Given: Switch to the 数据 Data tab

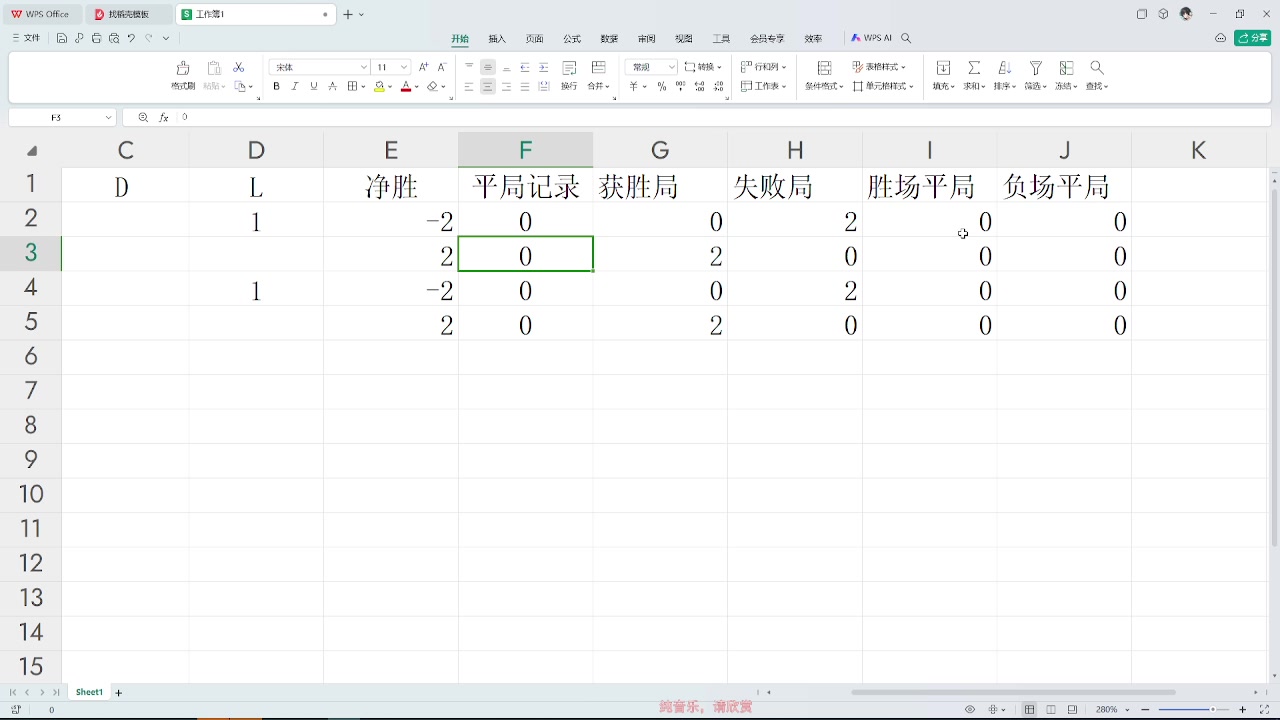Looking at the screenshot, I should (x=609, y=39).
